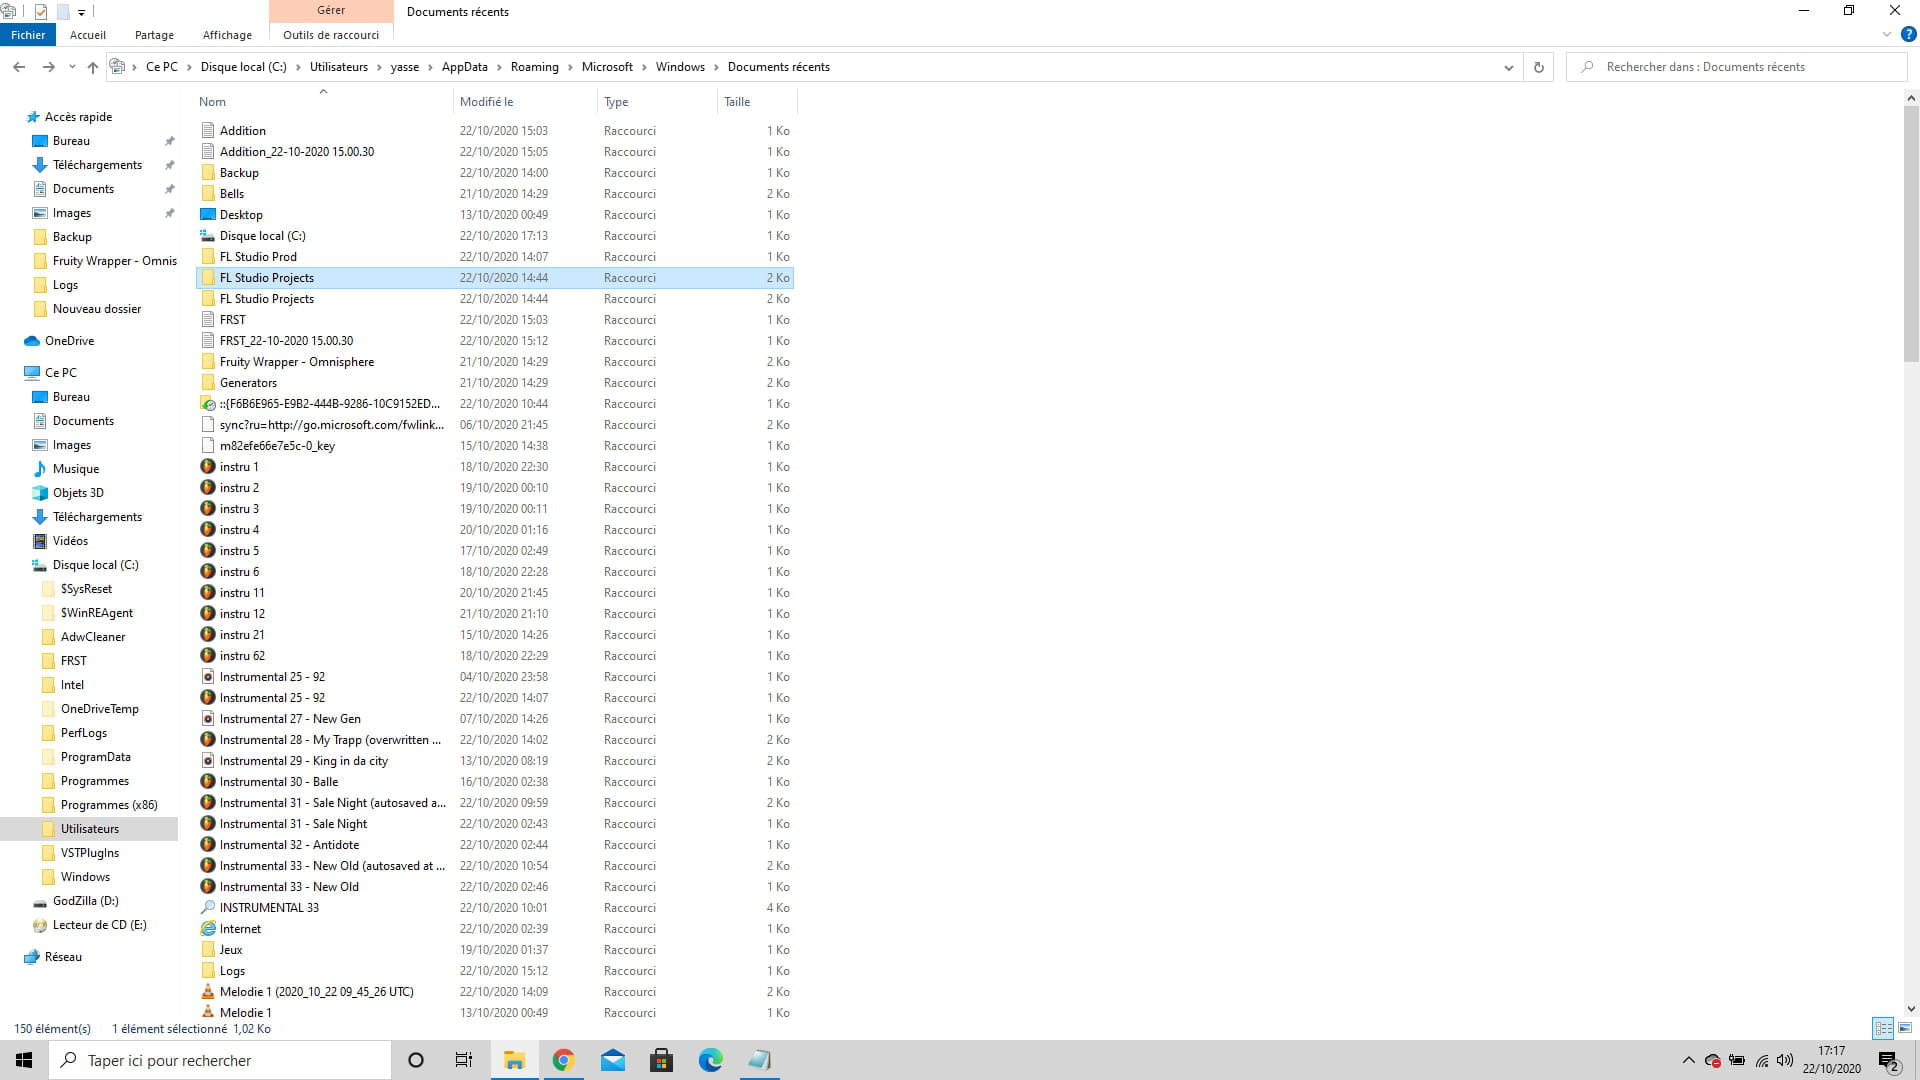Image resolution: width=1920 pixels, height=1080 pixels.
Task: Open the Help question mark icon
Action: tap(1907, 34)
